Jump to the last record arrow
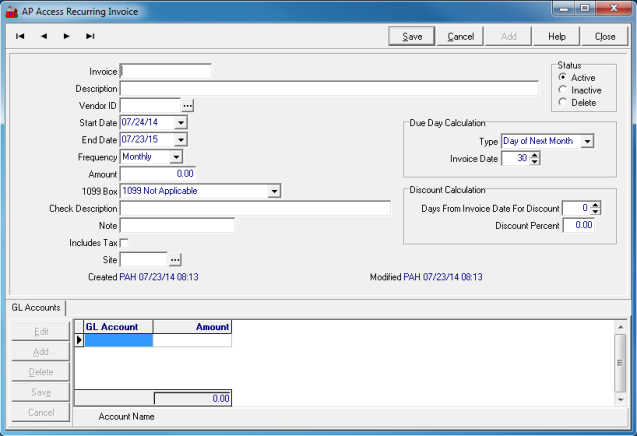Image resolution: width=637 pixels, height=436 pixels. pyautogui.click(x=90, y=36)
